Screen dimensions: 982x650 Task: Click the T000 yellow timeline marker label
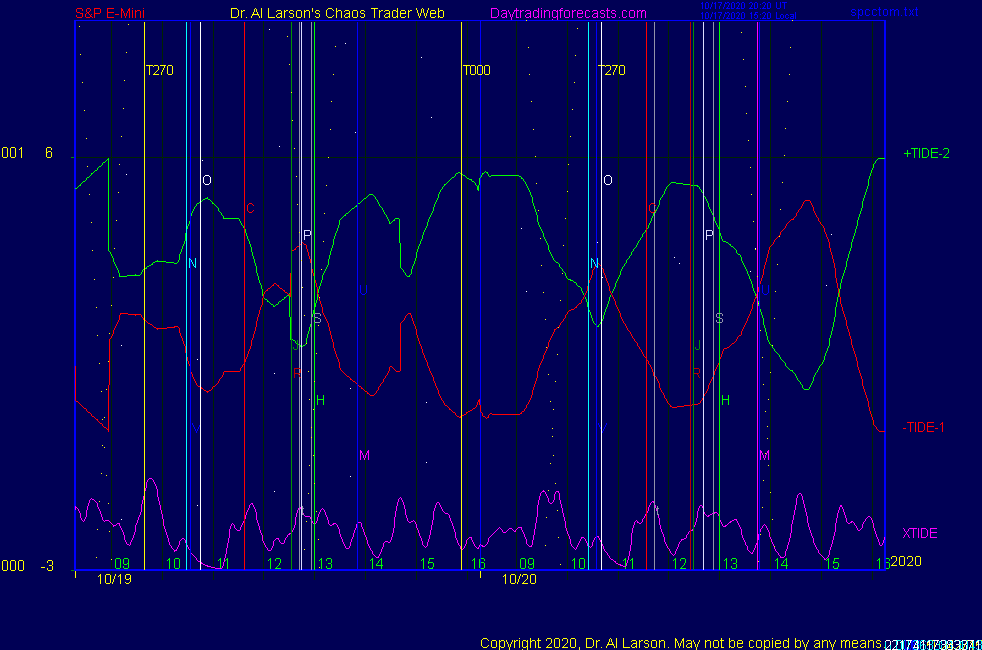point(476,71)
